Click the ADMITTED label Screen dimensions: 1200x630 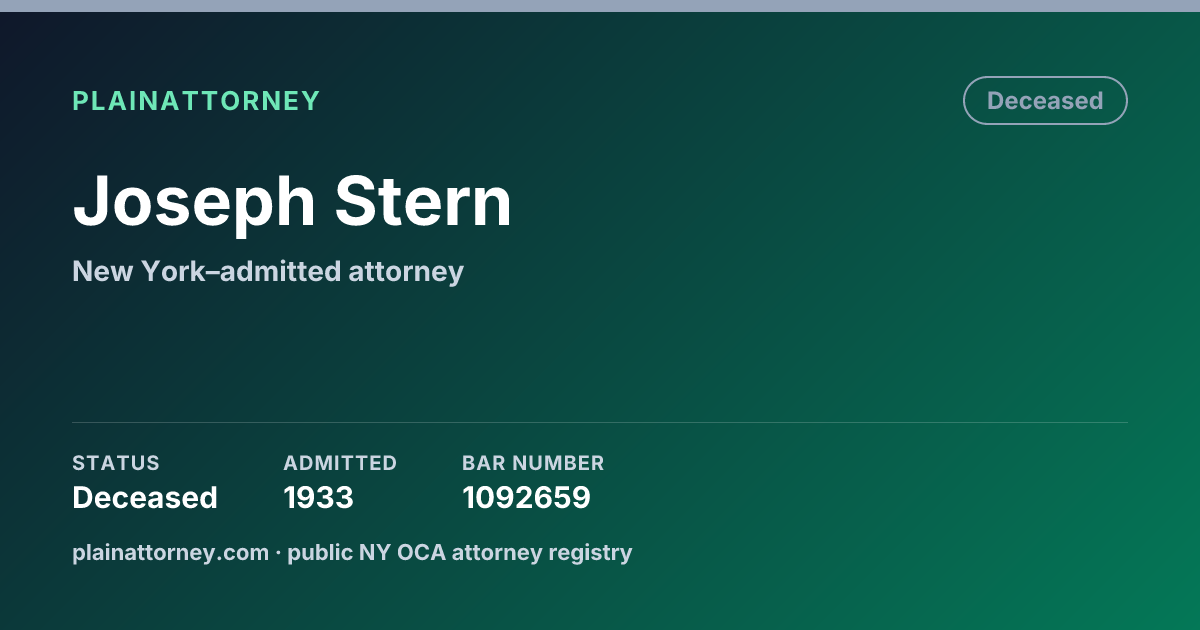[x=340, y=463]
